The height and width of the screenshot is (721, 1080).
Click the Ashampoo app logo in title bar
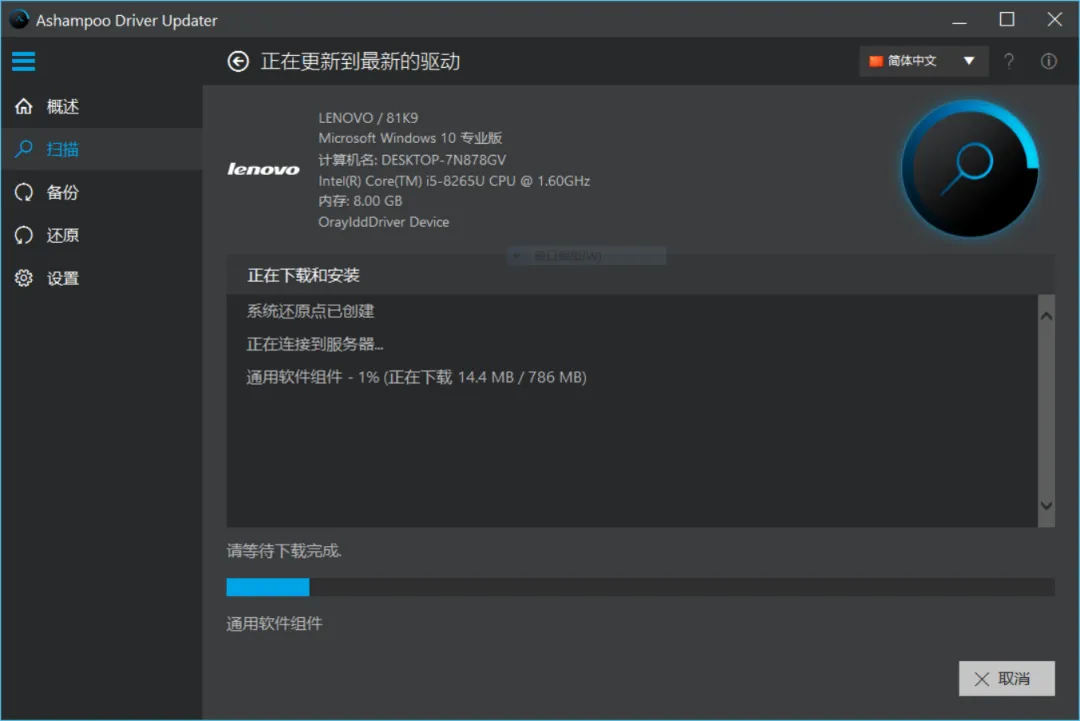[19, 20]
